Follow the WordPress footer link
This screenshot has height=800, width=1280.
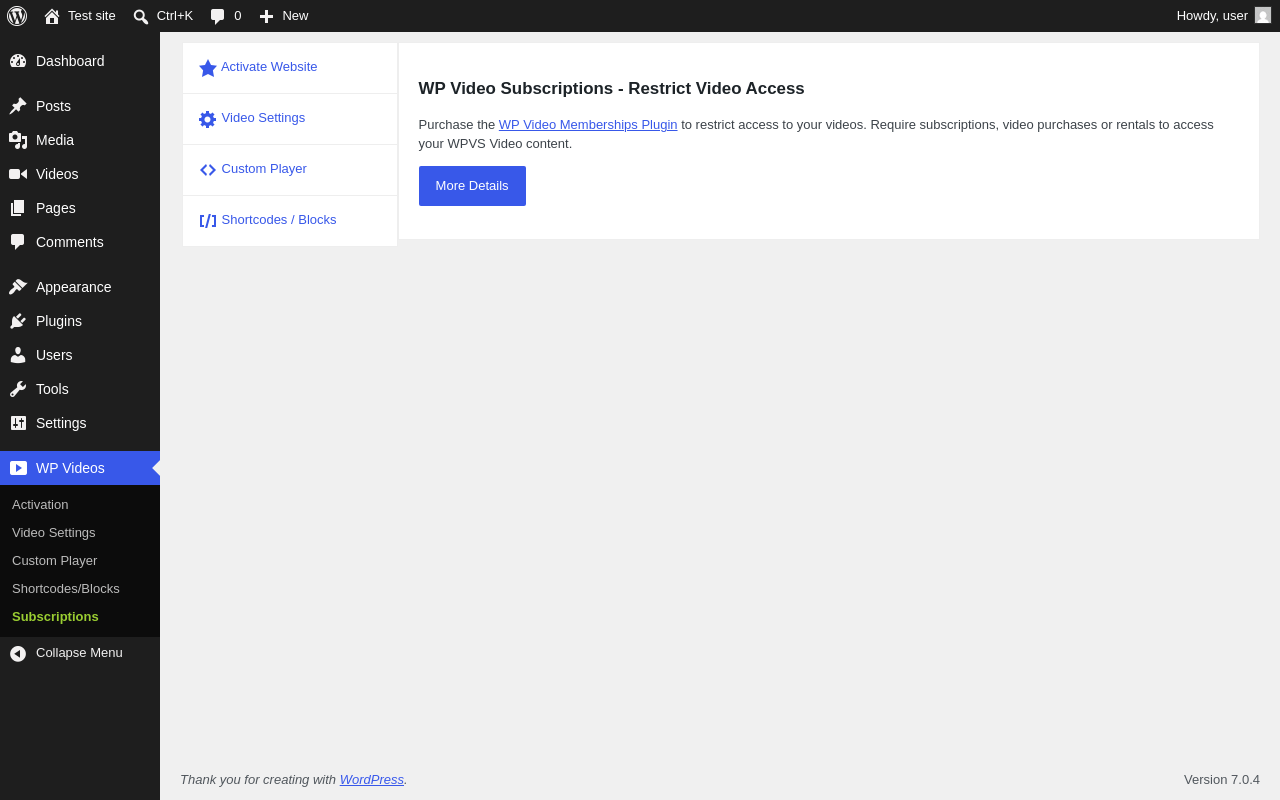coord(372,780)
